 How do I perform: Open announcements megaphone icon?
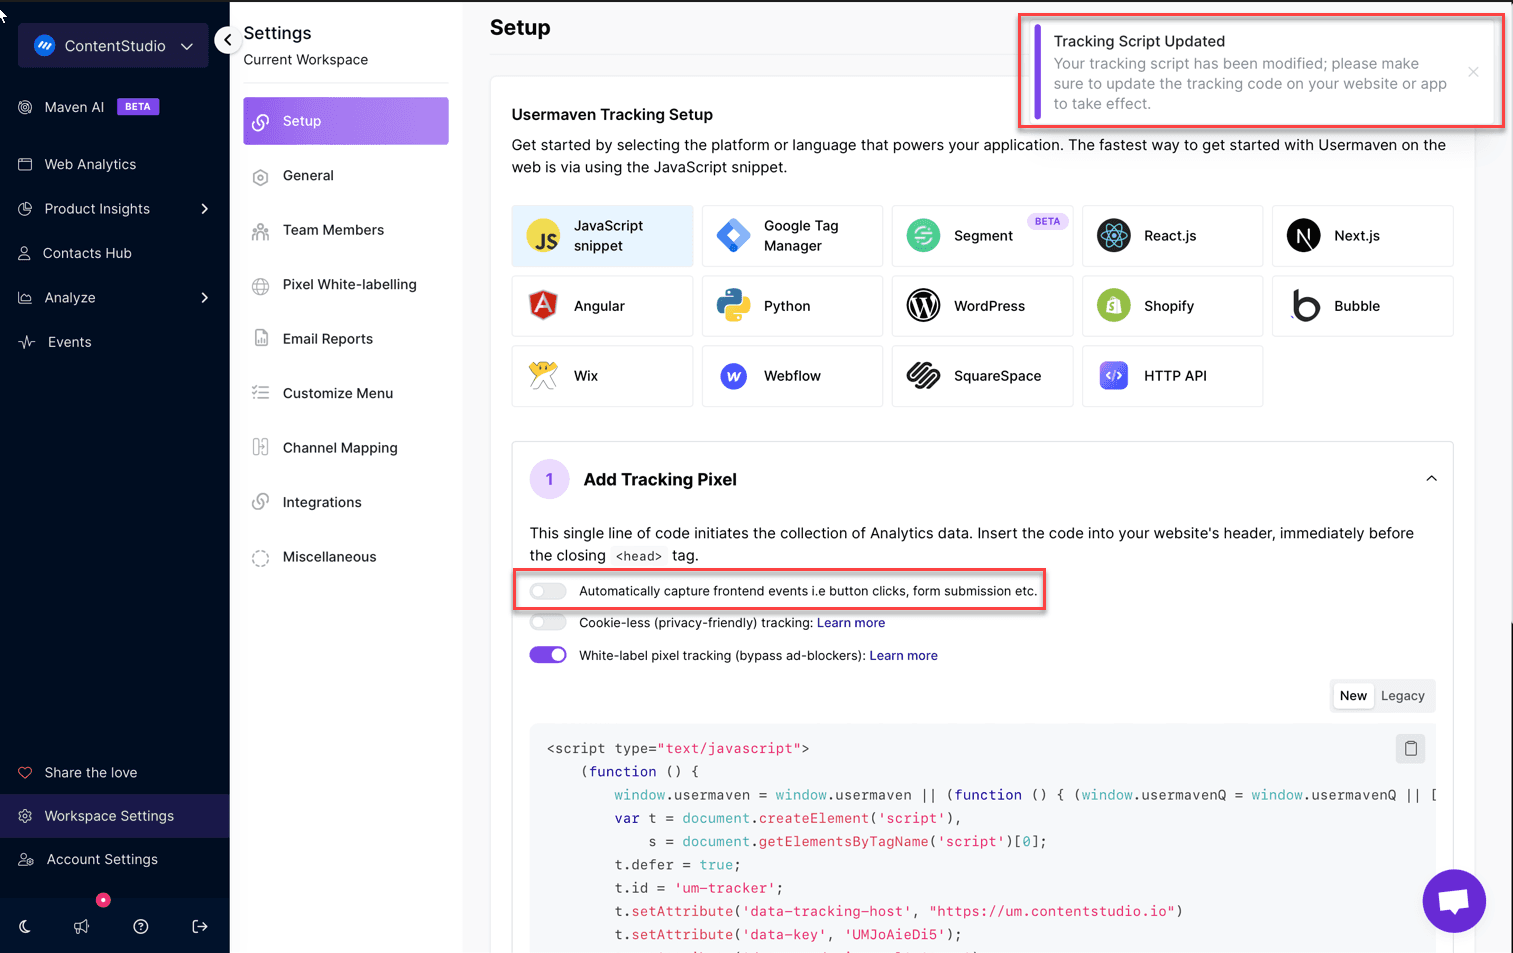82,927
